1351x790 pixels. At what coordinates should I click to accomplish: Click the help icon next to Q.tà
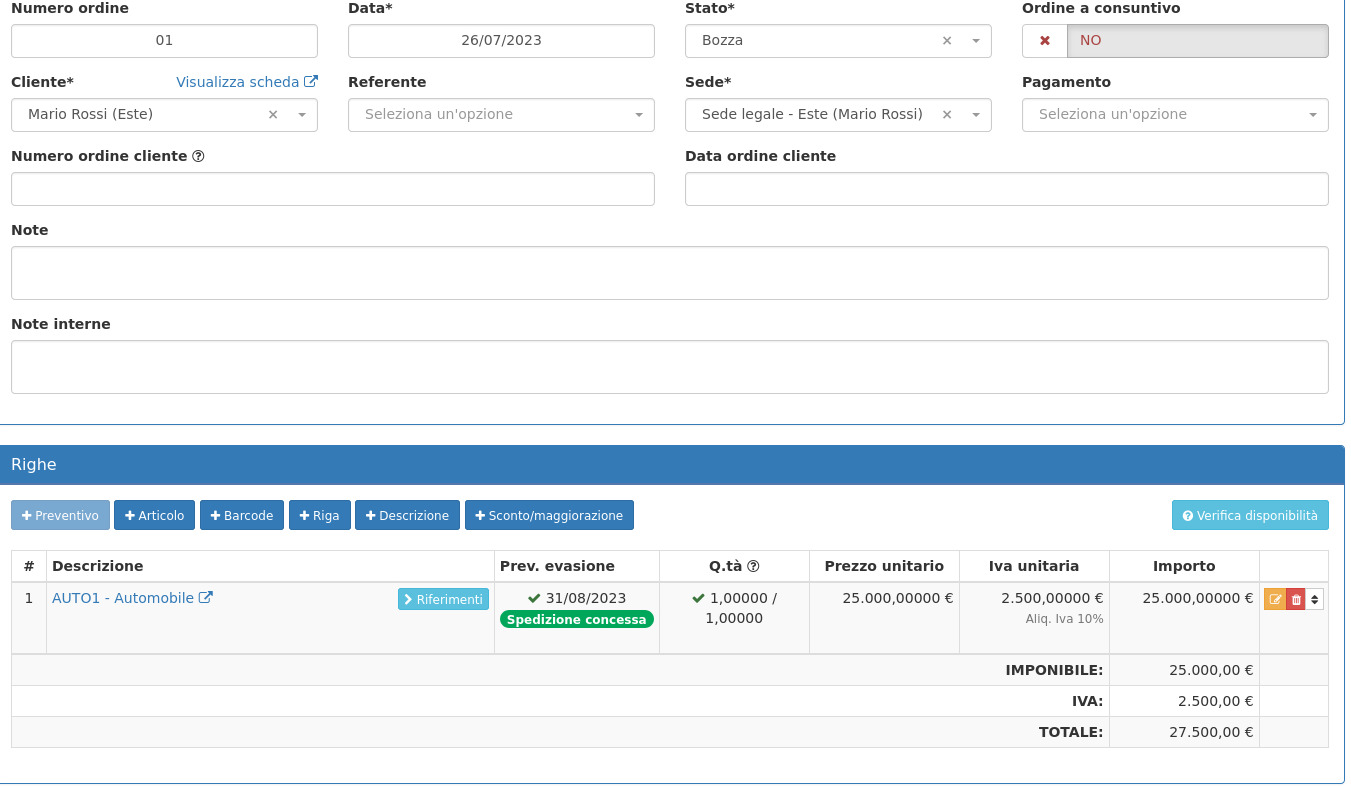point(753,566)
